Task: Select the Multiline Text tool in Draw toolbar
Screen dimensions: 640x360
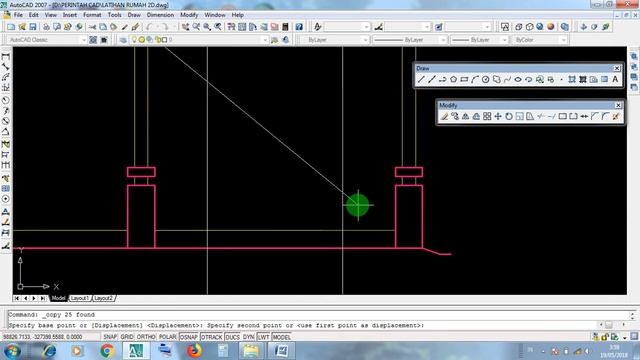Action: tap(615, 80)
